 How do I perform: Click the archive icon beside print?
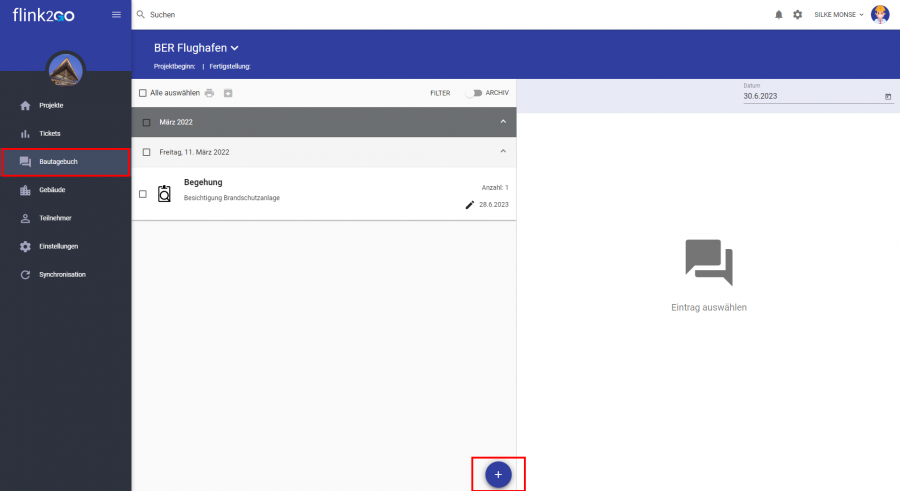point(228,93)
